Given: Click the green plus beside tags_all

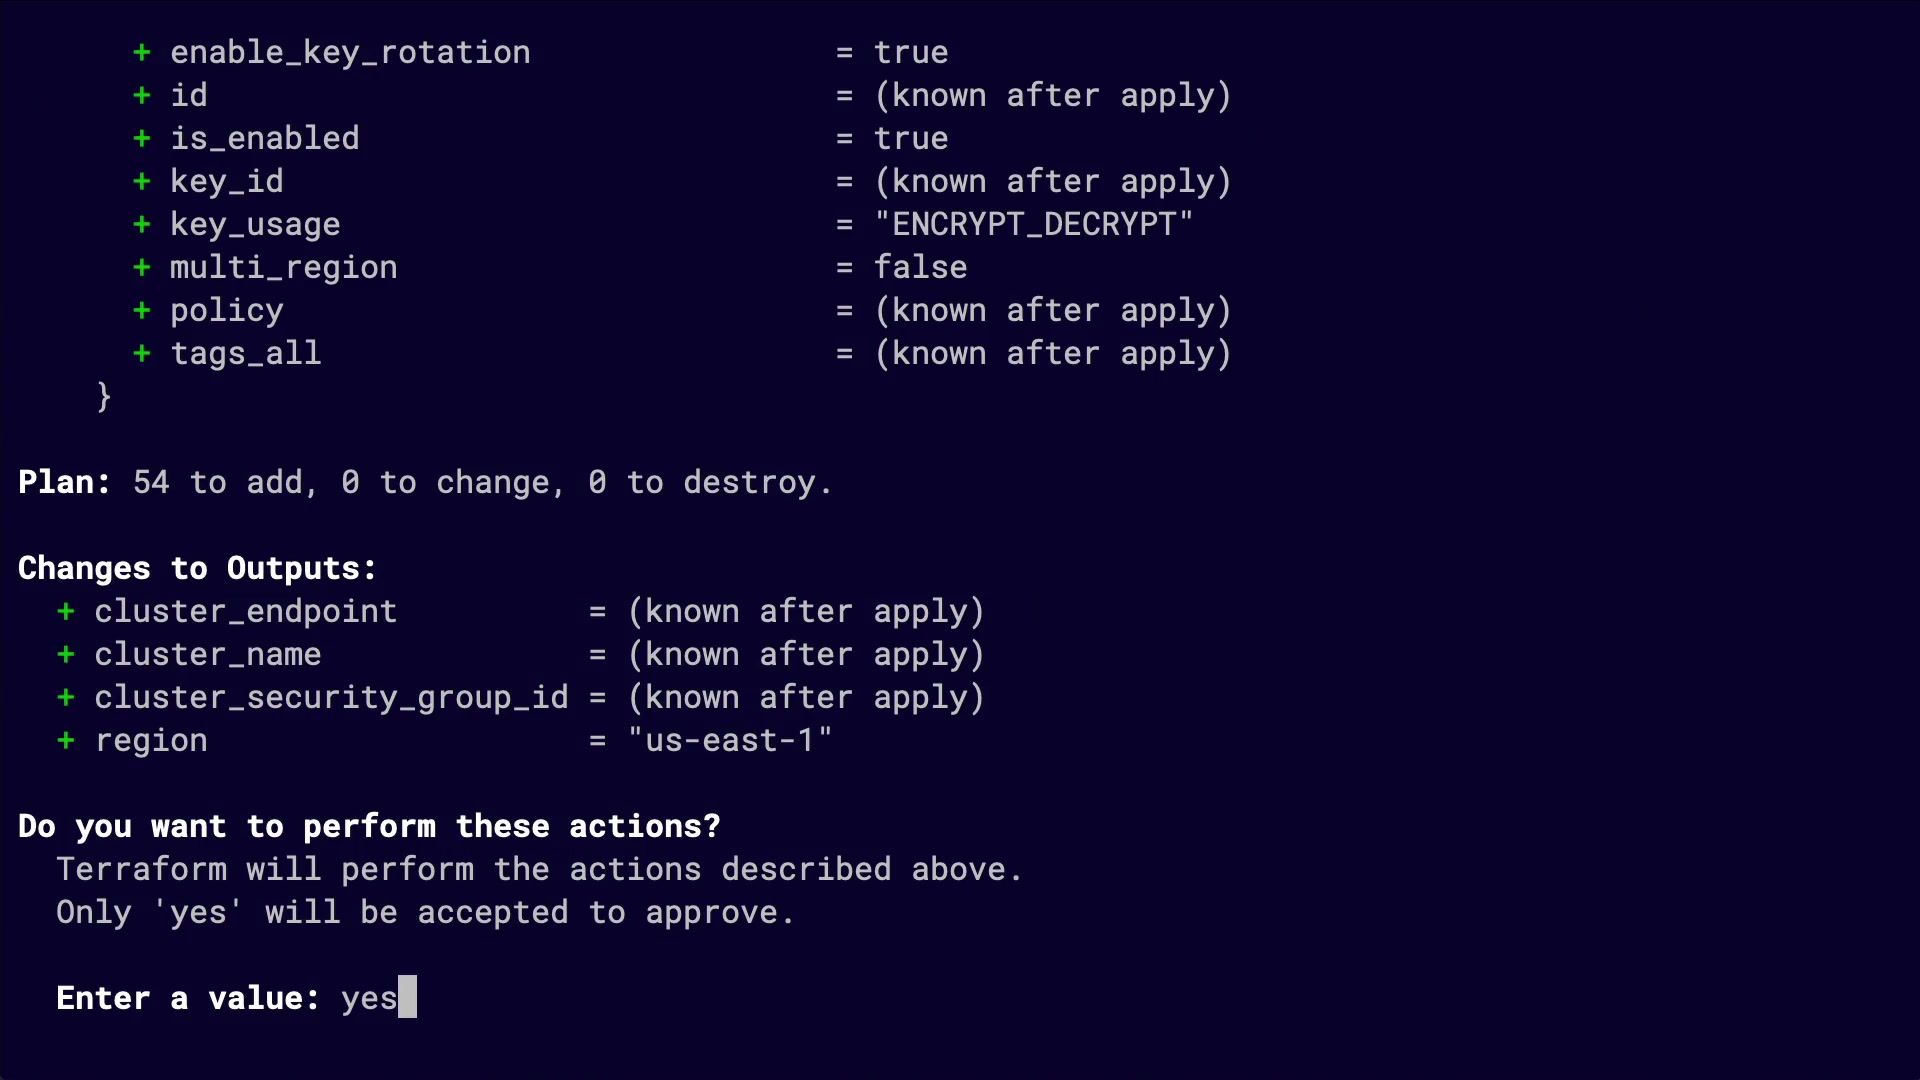Looking at the screenshot, I should click(x=142, y=353).
